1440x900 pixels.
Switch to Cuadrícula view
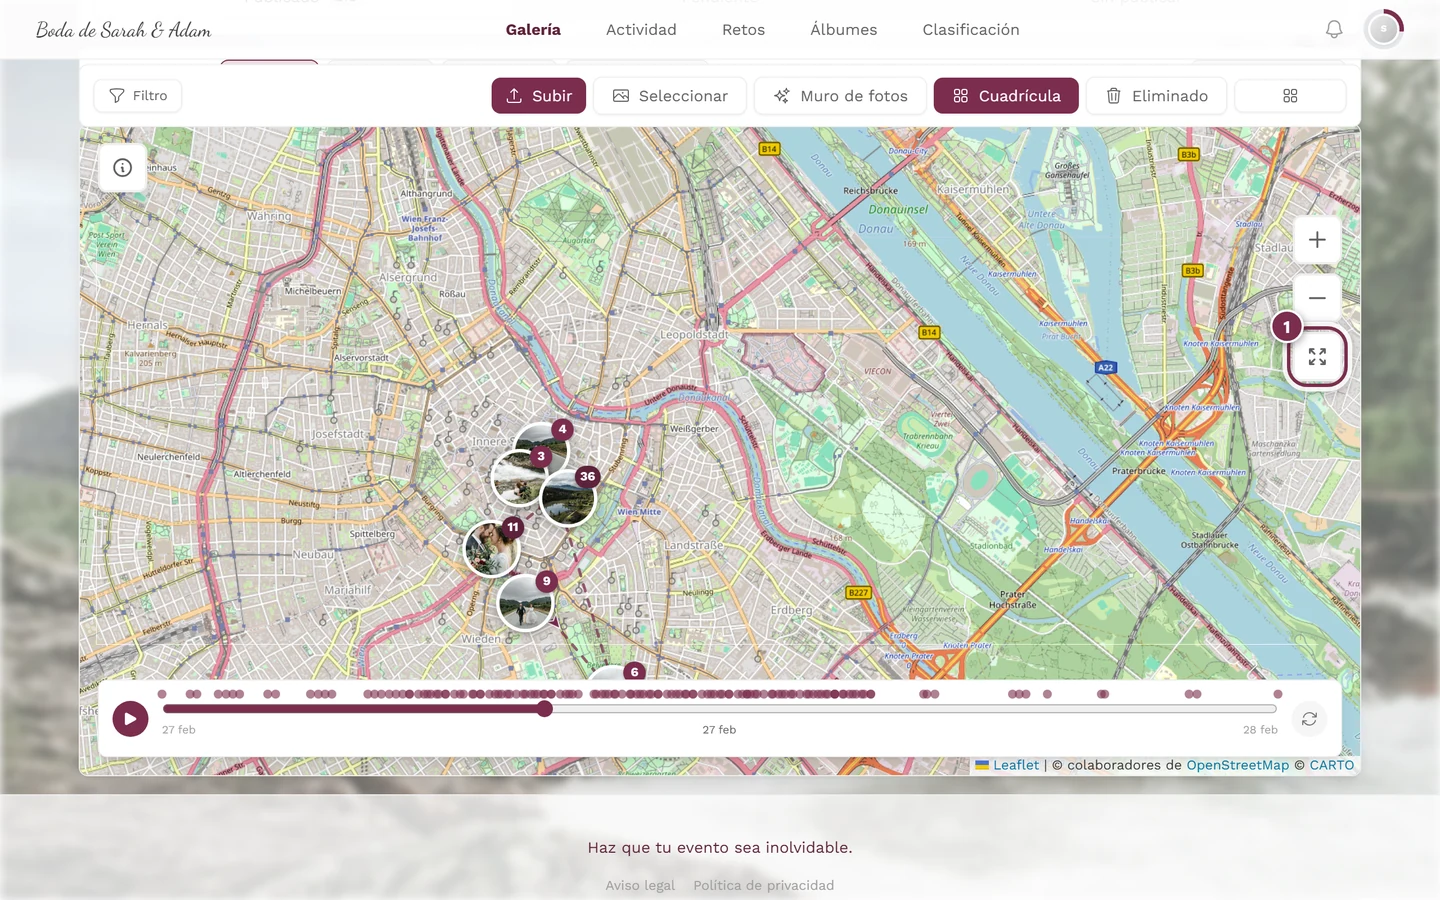[x=1006, y=96]
